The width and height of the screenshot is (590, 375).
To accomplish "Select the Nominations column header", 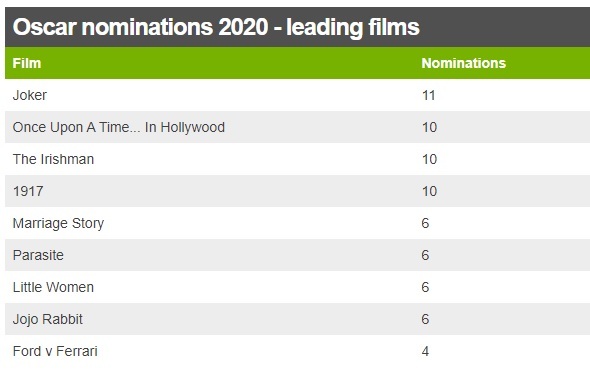I will [x=464, y=63].
